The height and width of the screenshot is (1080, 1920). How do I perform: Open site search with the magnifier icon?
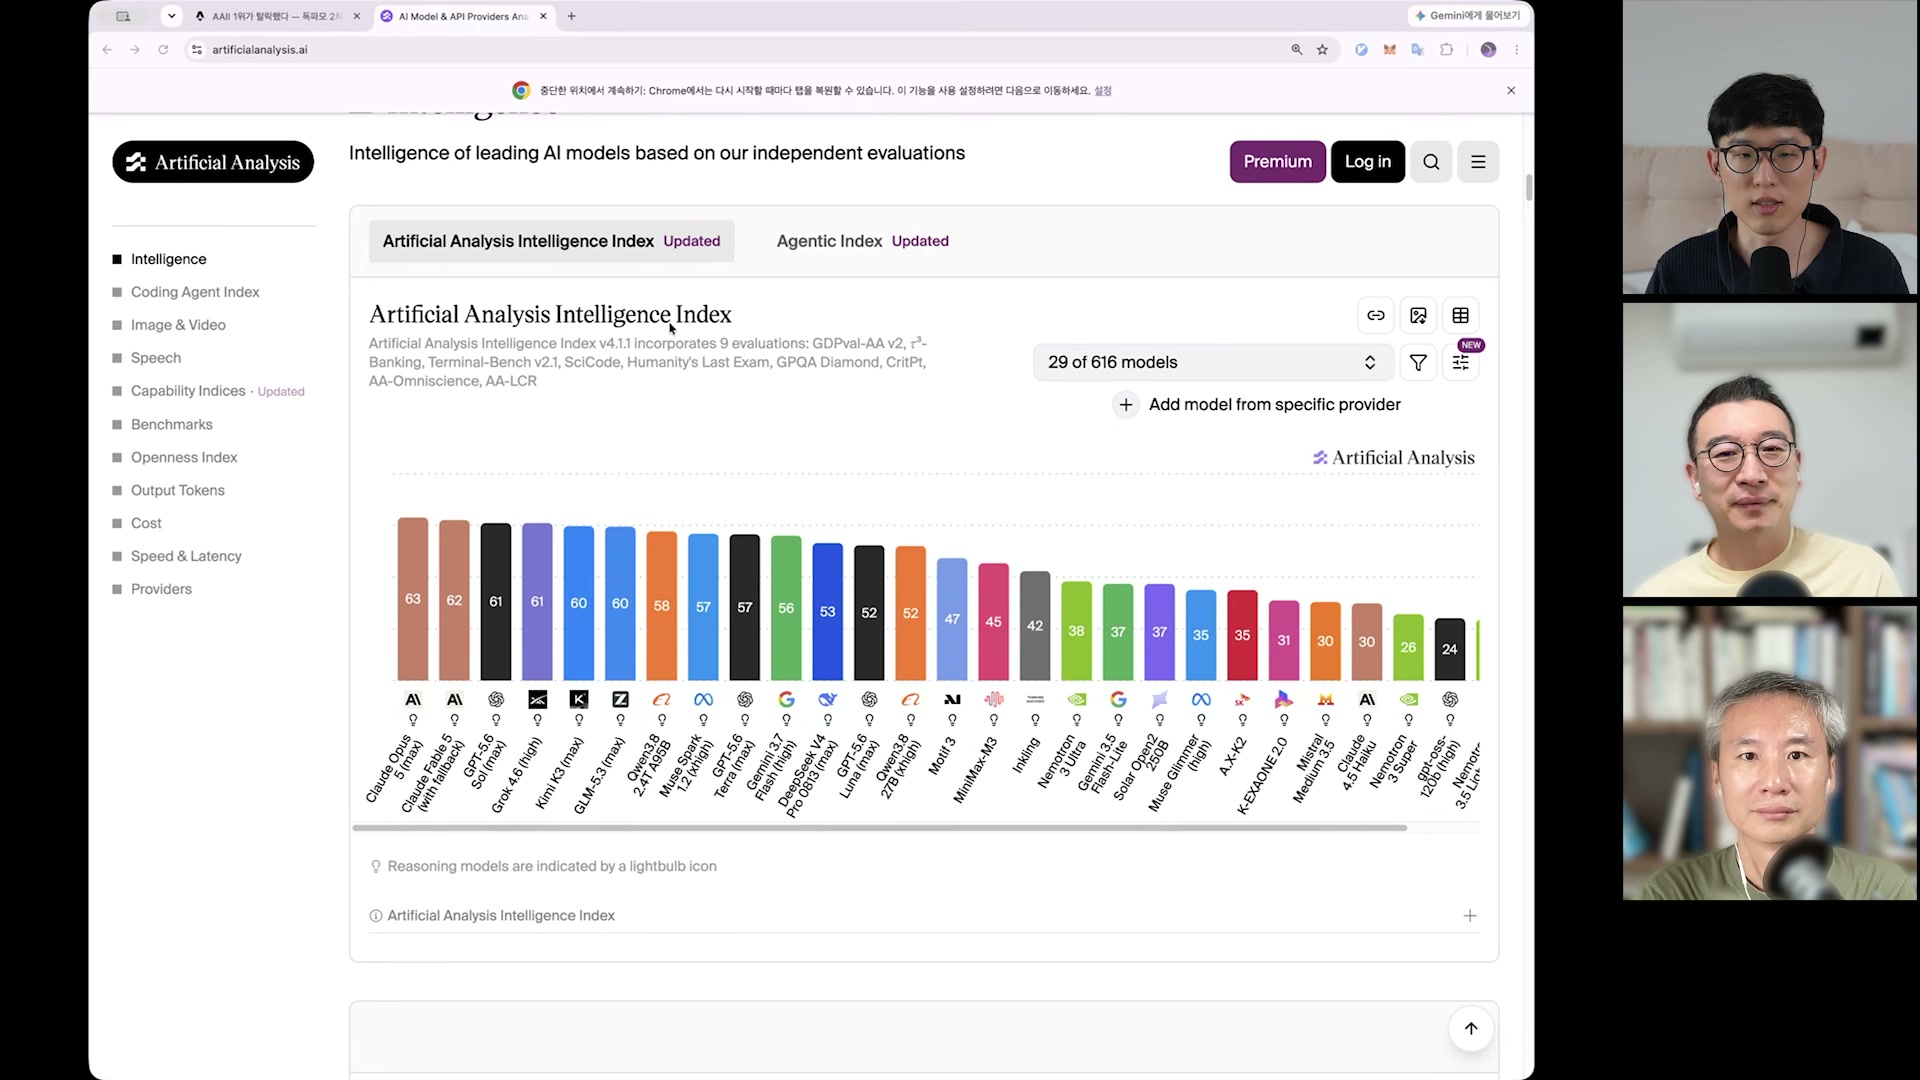click(1431, 162)
